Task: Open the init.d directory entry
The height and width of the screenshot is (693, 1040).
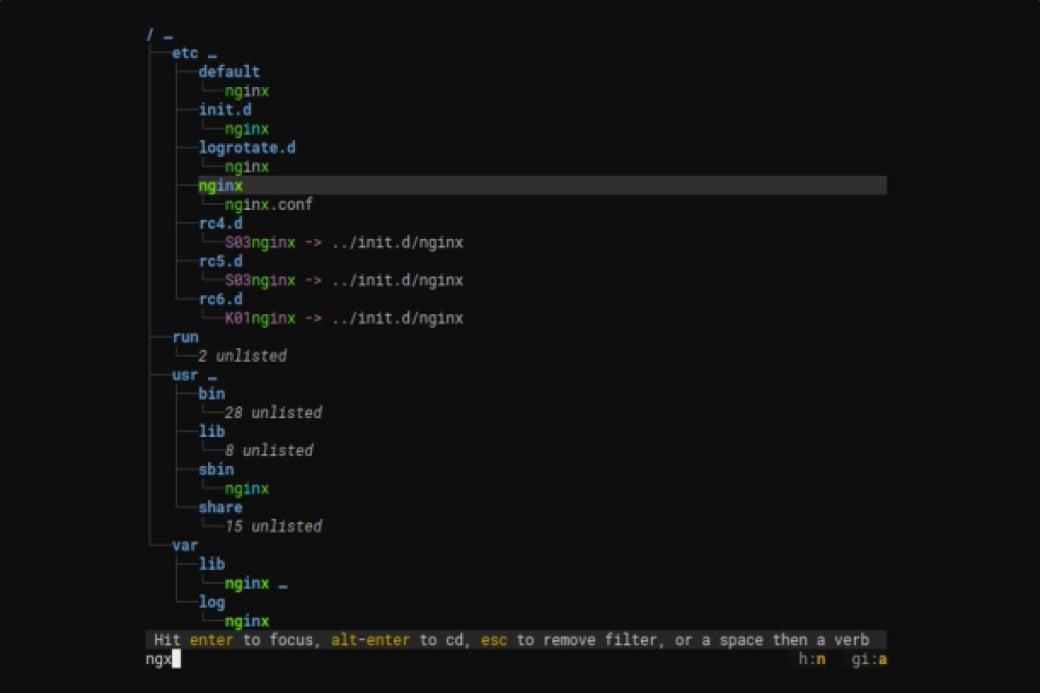Action: pos(225,110)
